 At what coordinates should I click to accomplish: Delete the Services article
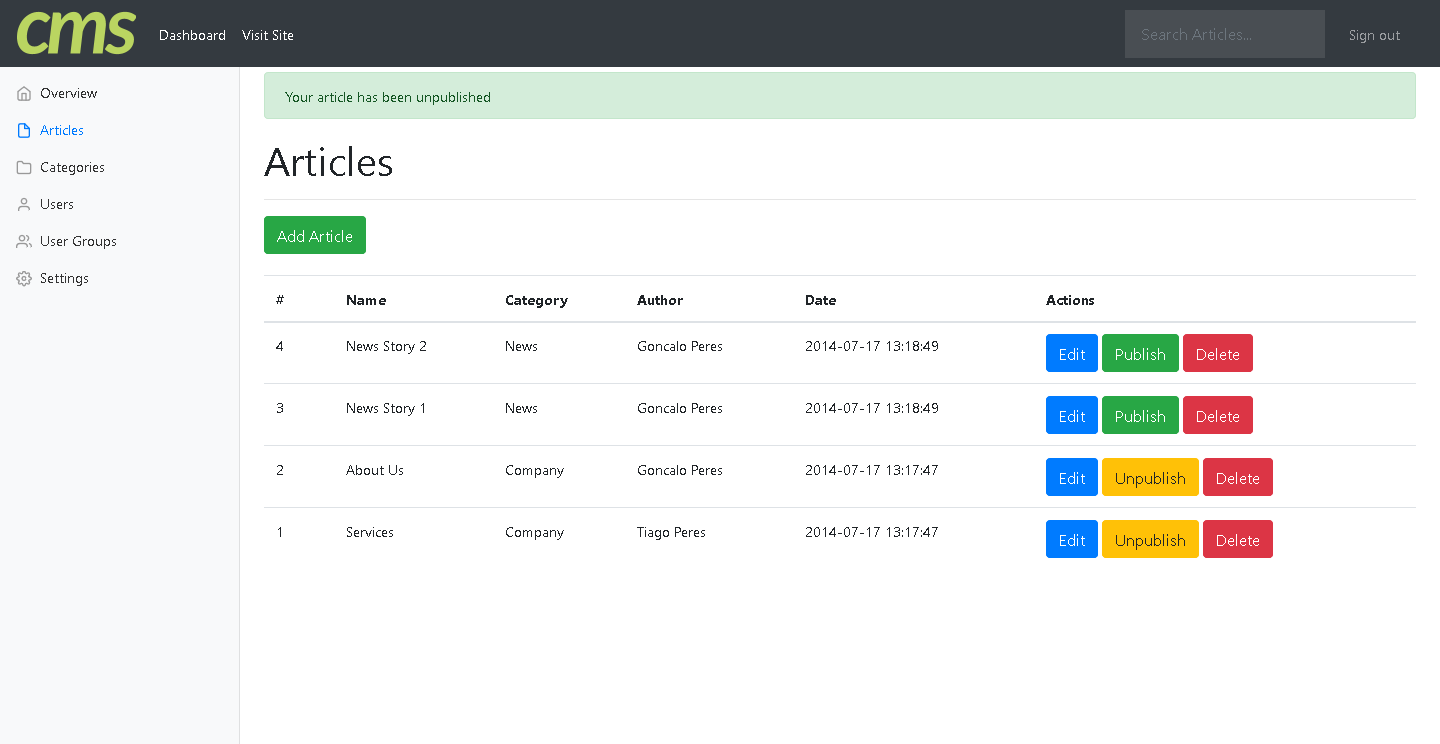(1237, 540)
